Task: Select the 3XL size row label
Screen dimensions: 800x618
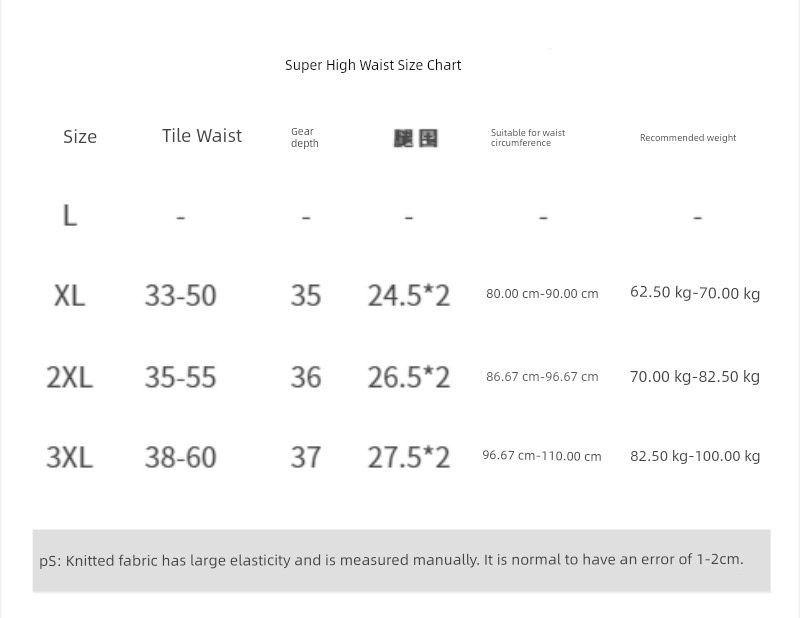Action: pos(69,457)
